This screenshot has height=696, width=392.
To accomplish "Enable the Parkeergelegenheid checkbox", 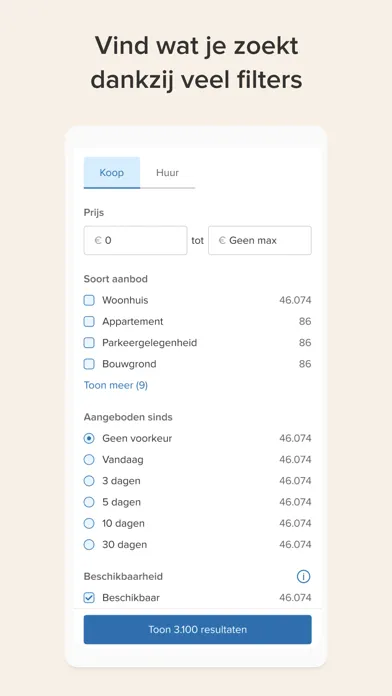I will pyautogui.click(x=89, y=343).
